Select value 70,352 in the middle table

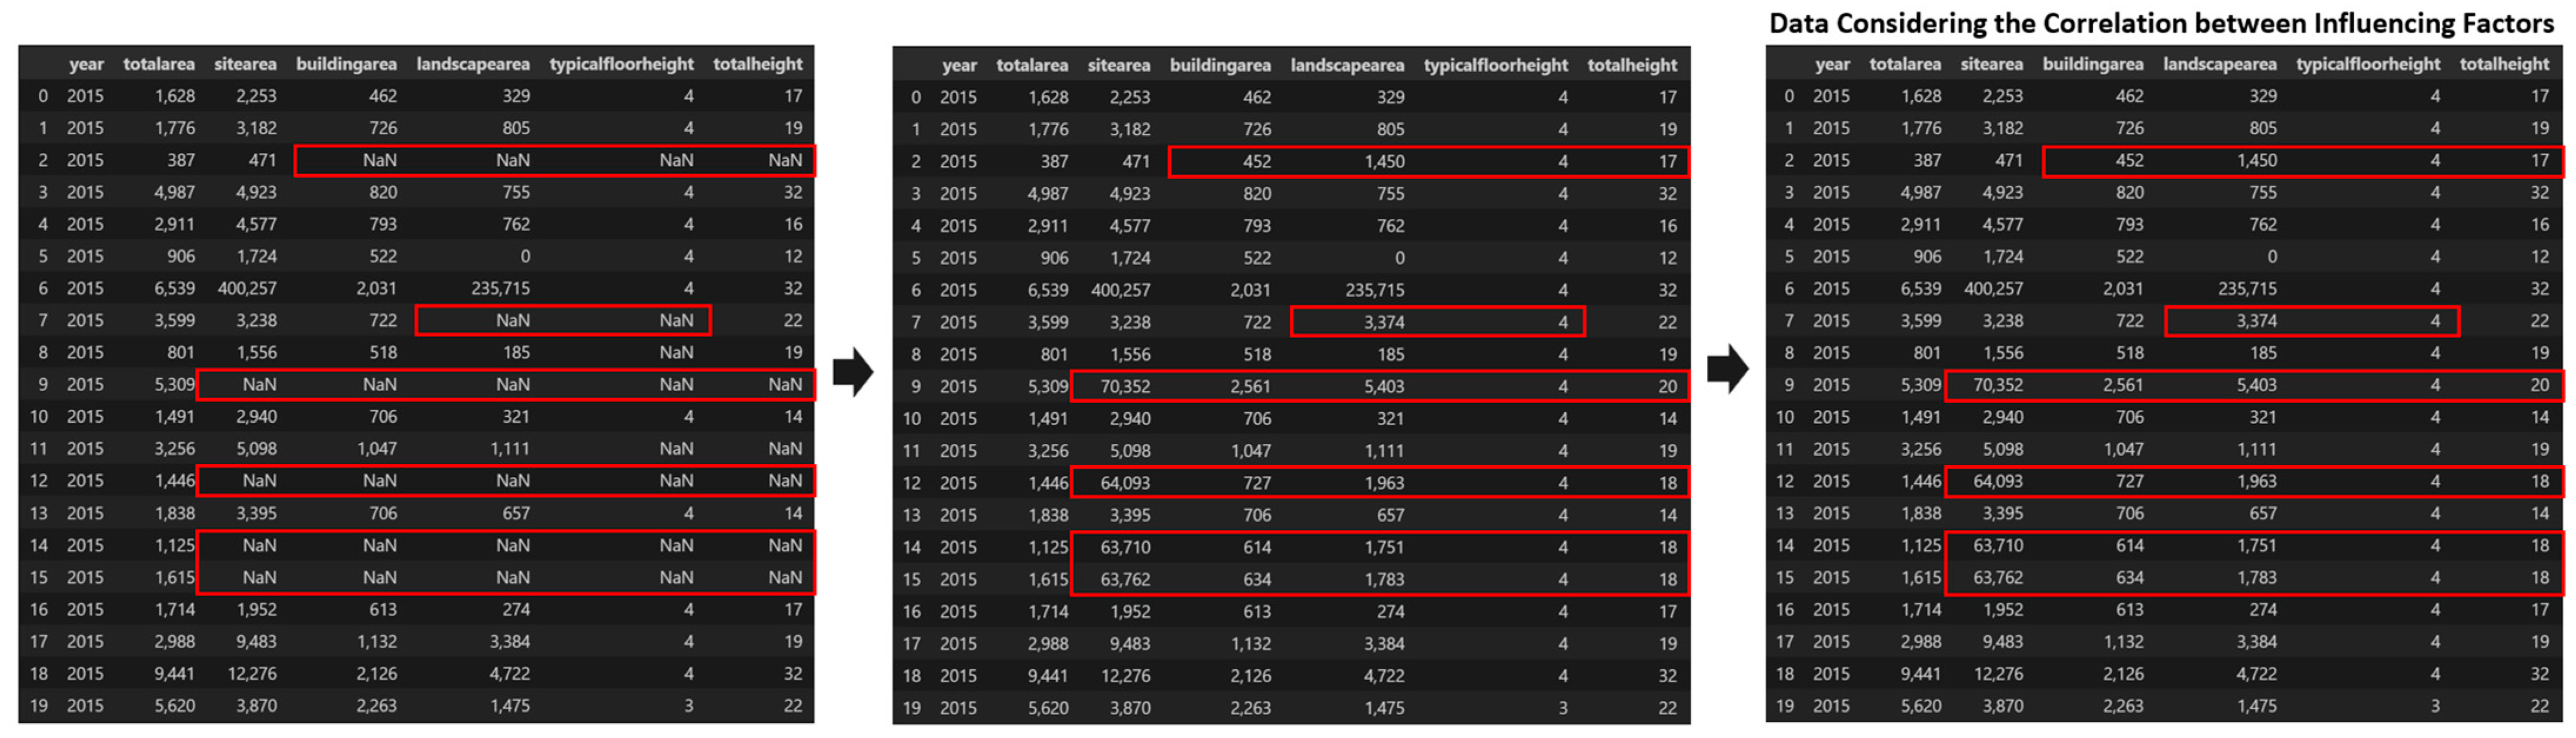point(1125,386)
